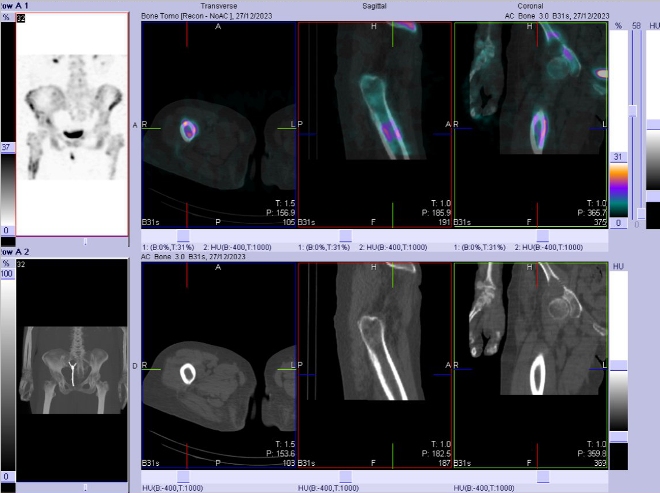The width and height of the screenshot is (660, 493).
Task: Click the frame number 32 on CT MIP
Action: point(21,264)
